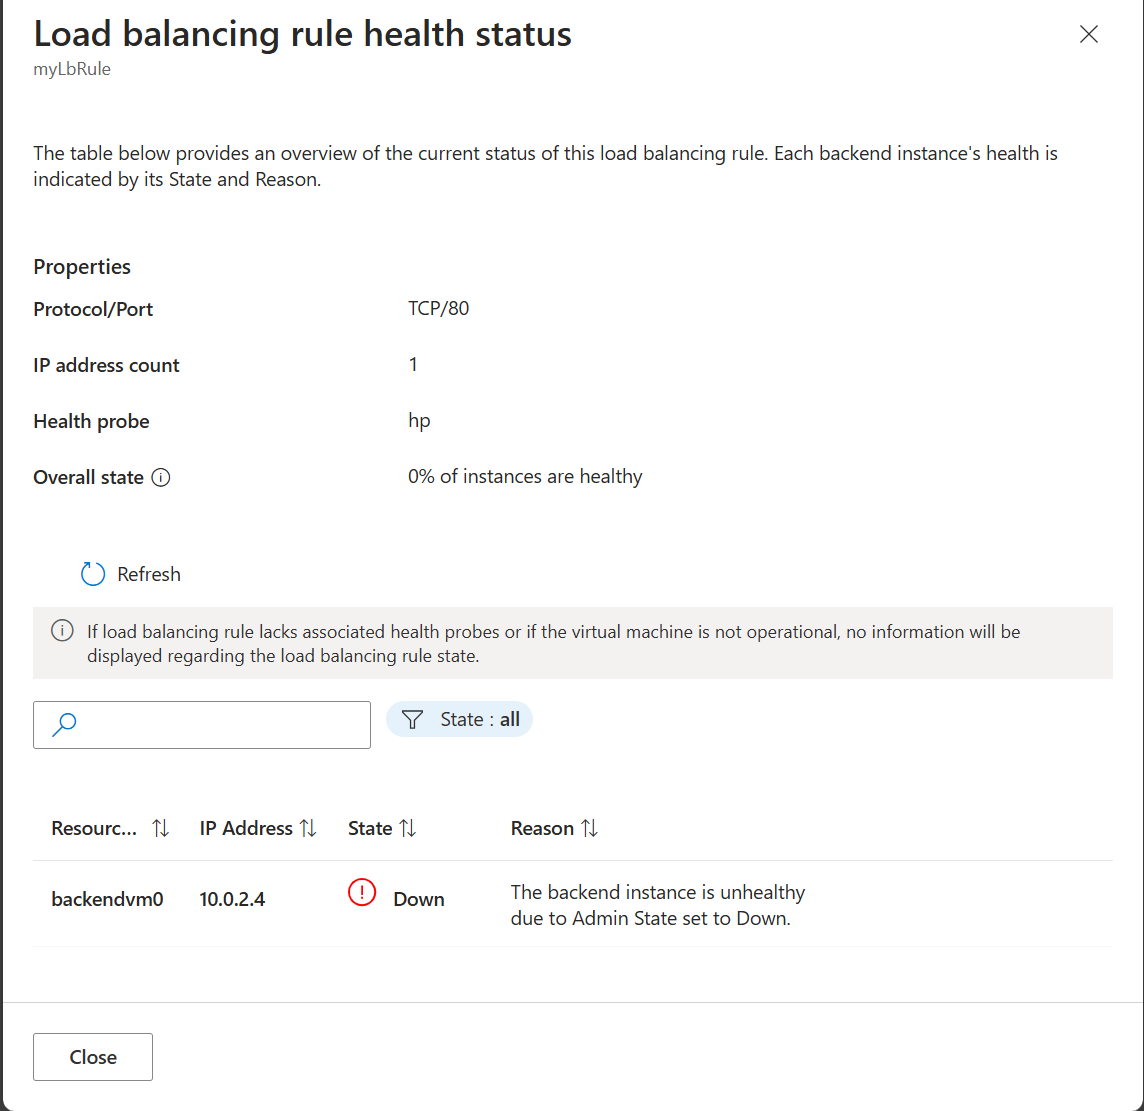Click the IP Address column header label
The image size is (1144, 1111).
pyautogui.click(x=246, y=829)
